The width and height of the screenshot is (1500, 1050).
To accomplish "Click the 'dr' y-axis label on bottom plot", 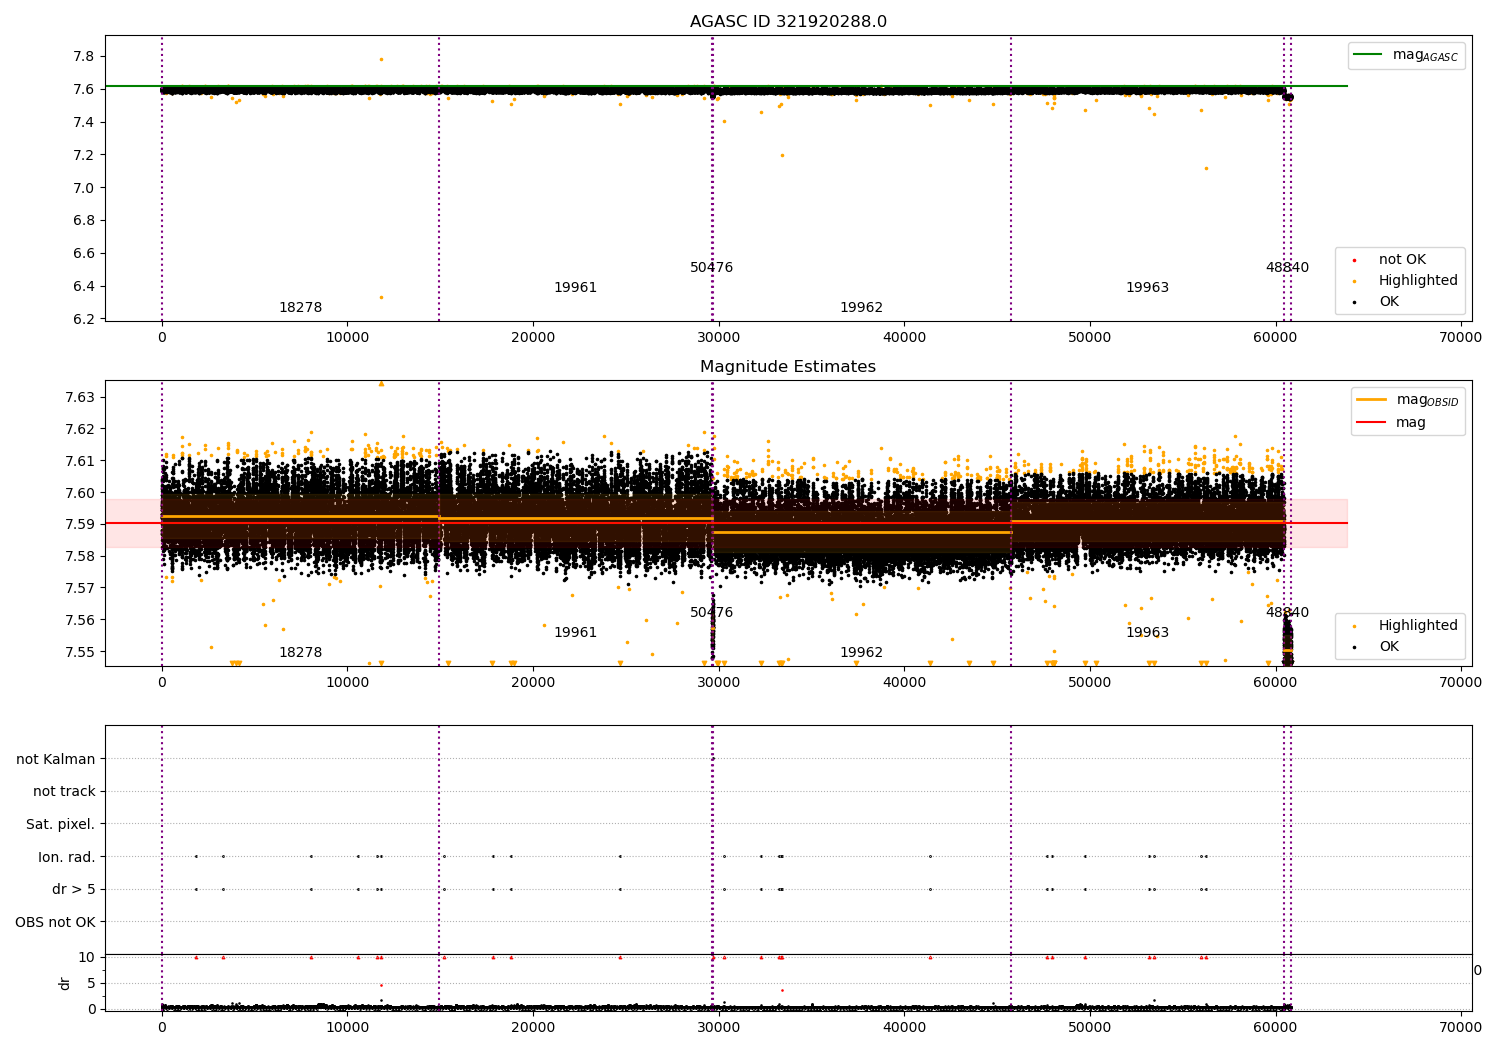I will pos(65,983).
